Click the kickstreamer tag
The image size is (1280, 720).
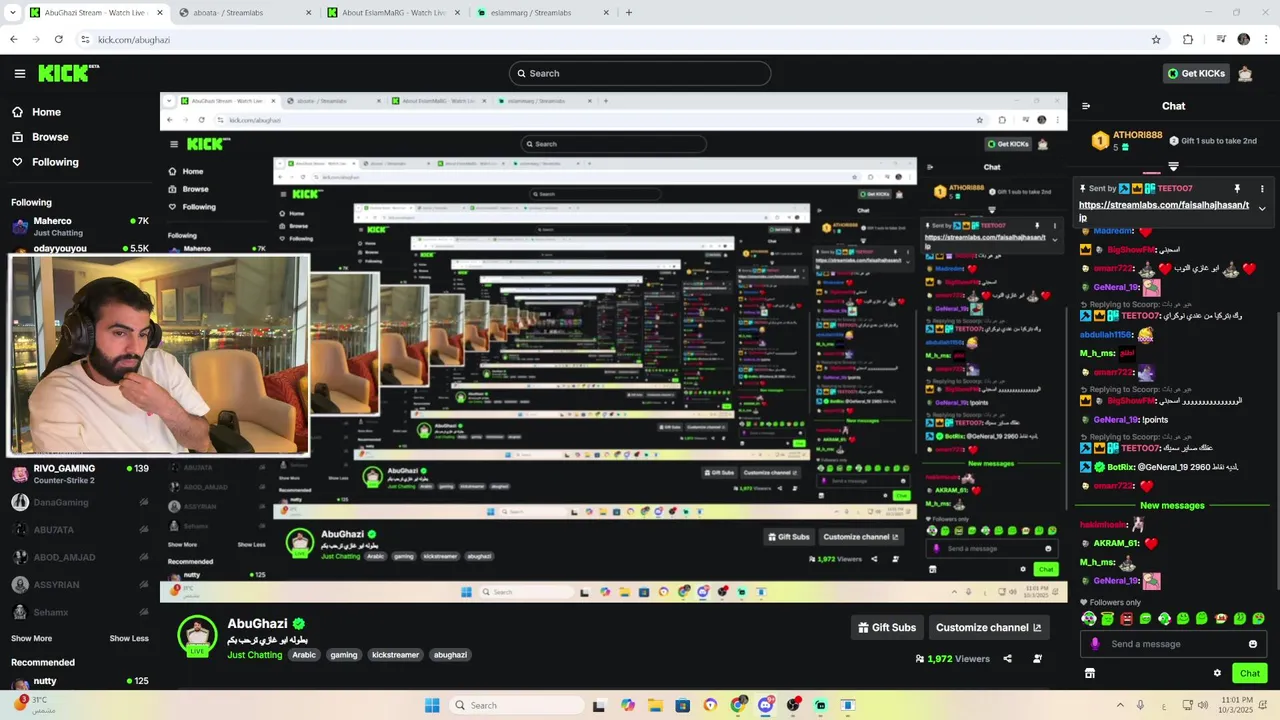pos(396,655)
